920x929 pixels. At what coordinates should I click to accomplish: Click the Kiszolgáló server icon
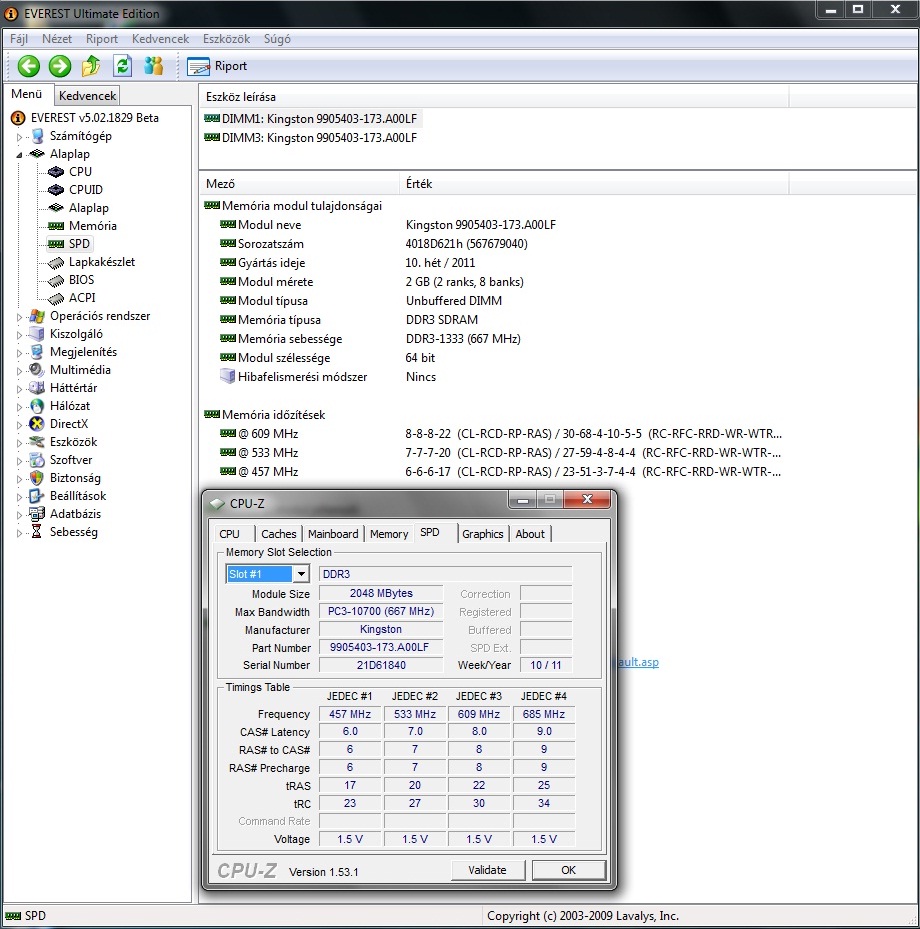37,334
